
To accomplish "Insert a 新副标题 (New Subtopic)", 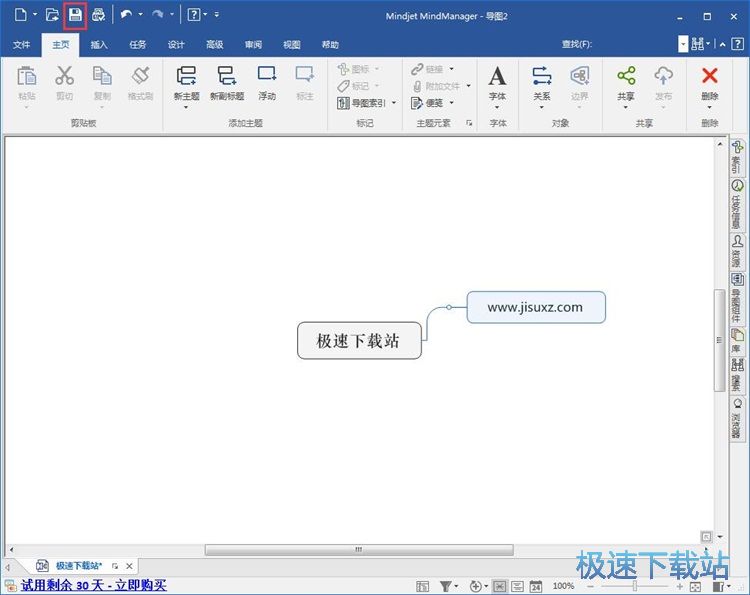I will [227, 83].
